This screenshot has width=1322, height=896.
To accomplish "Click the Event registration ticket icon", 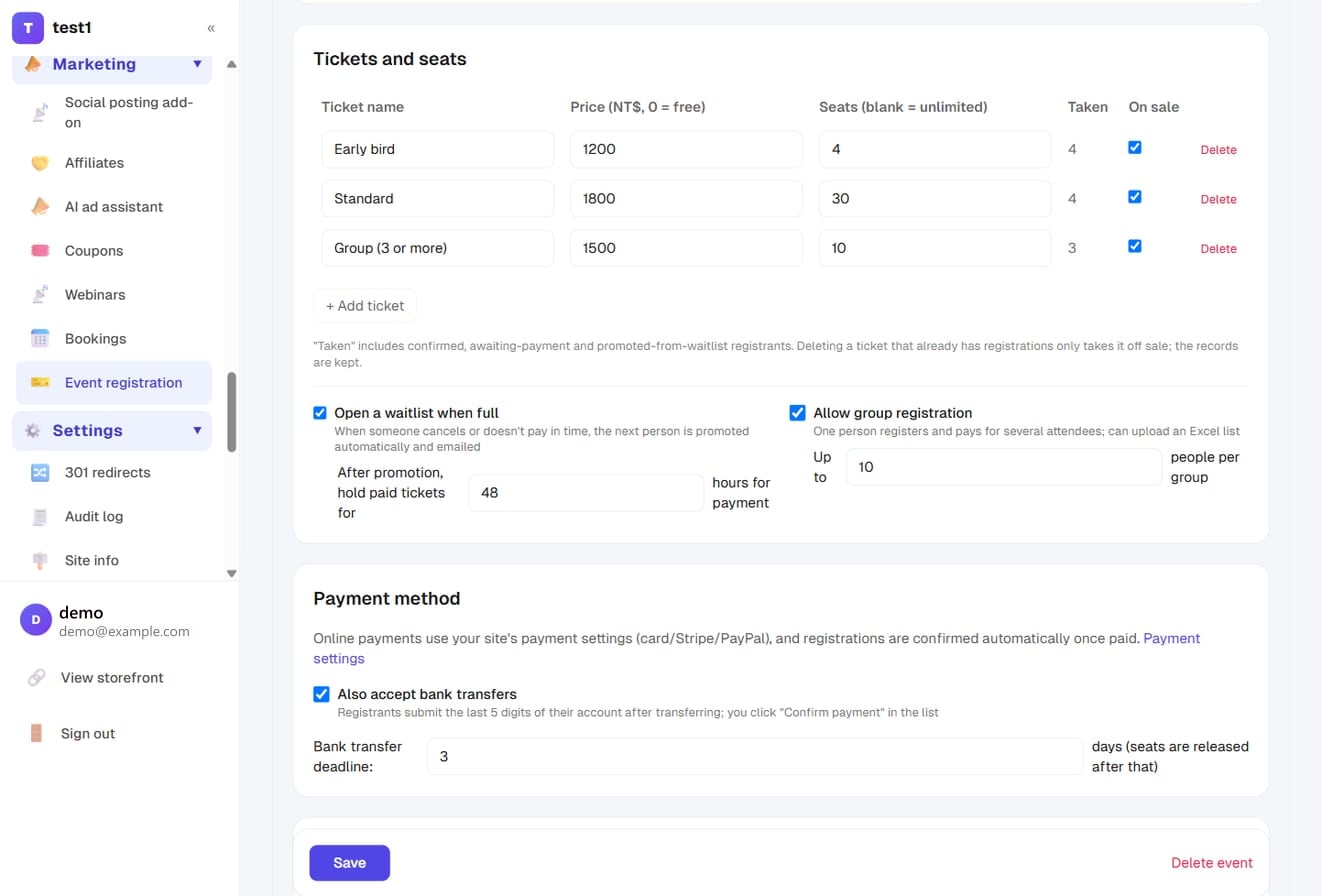I will click(x=40, y=383).
